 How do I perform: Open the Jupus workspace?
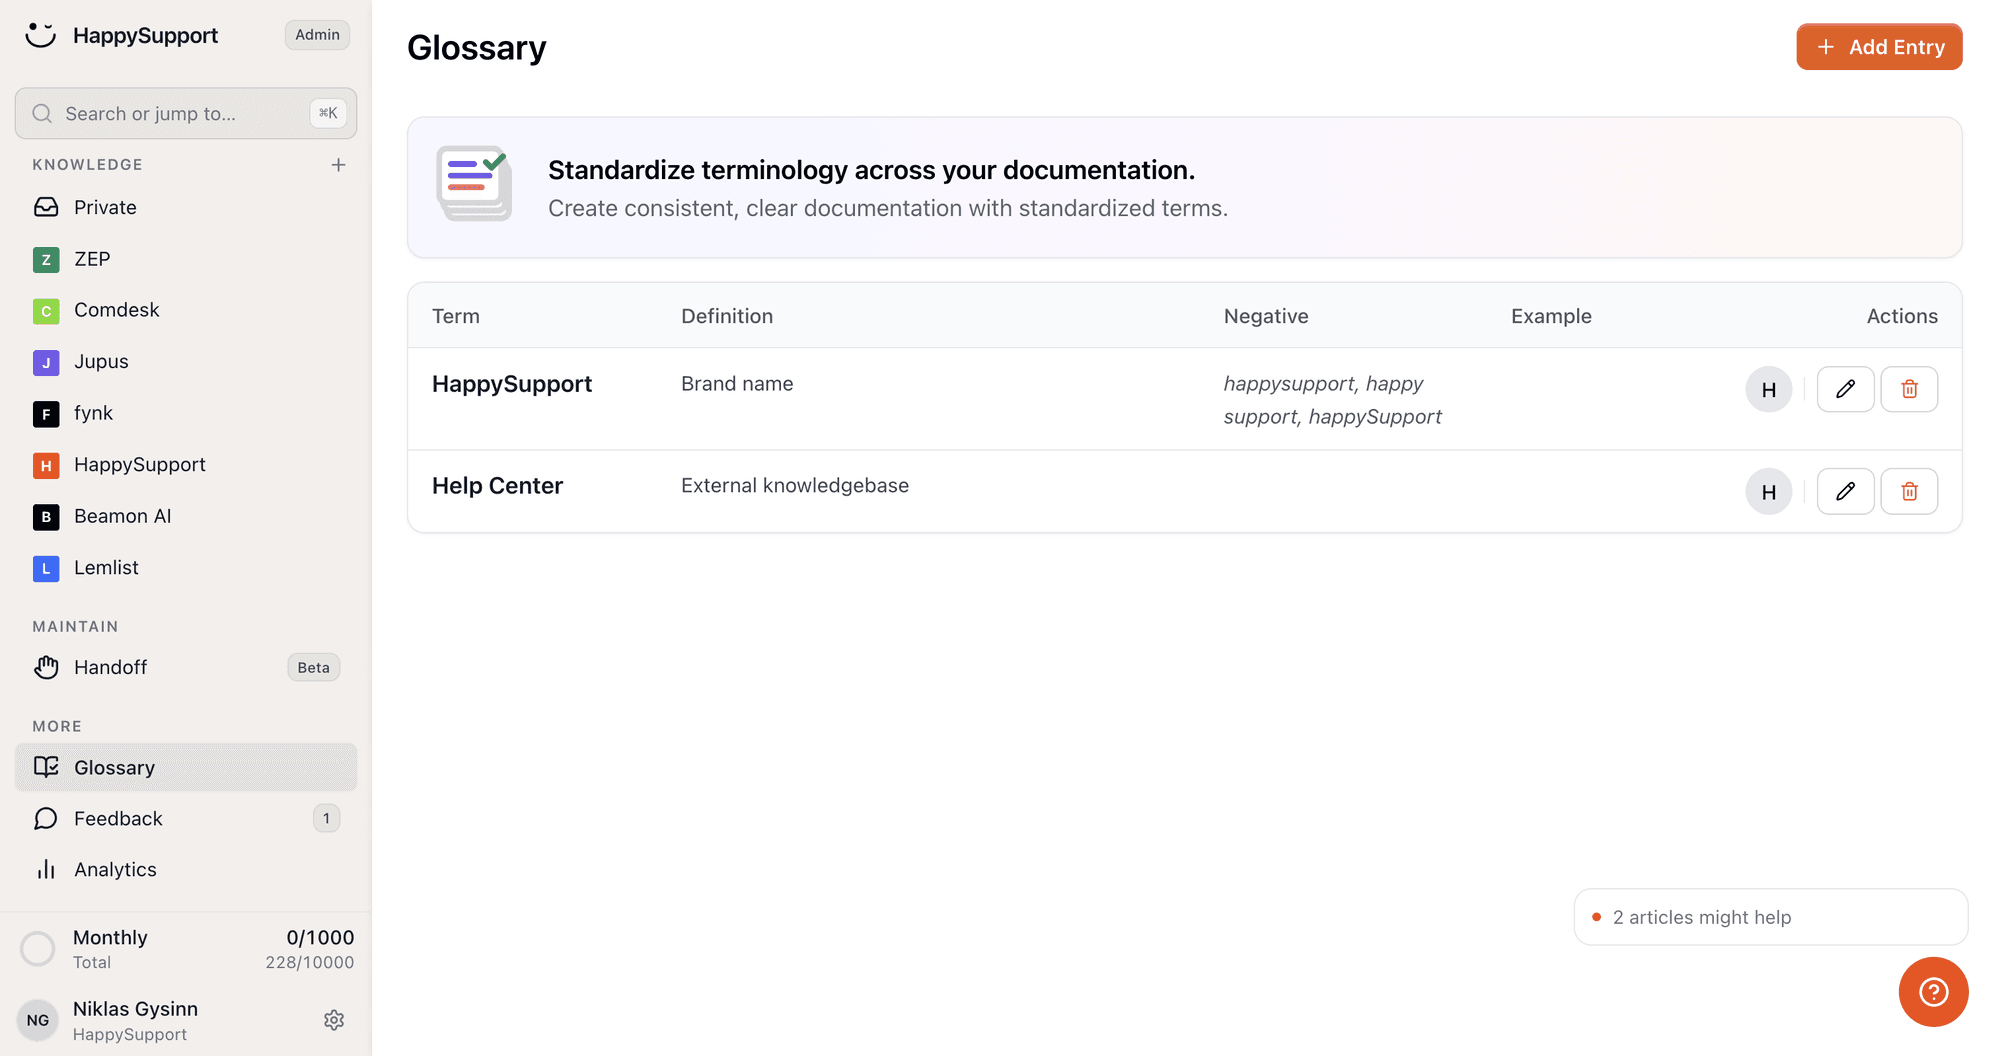point(186,362)
